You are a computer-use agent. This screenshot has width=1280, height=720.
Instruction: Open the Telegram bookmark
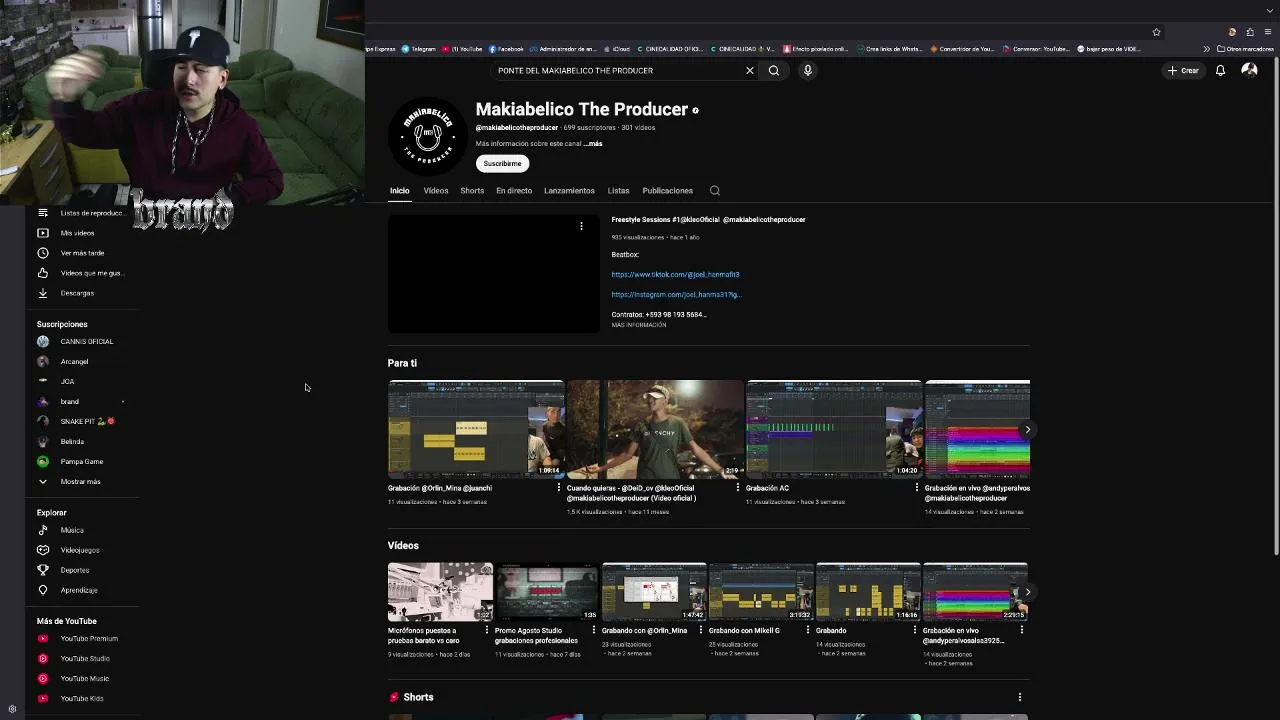tap(418, 49)
